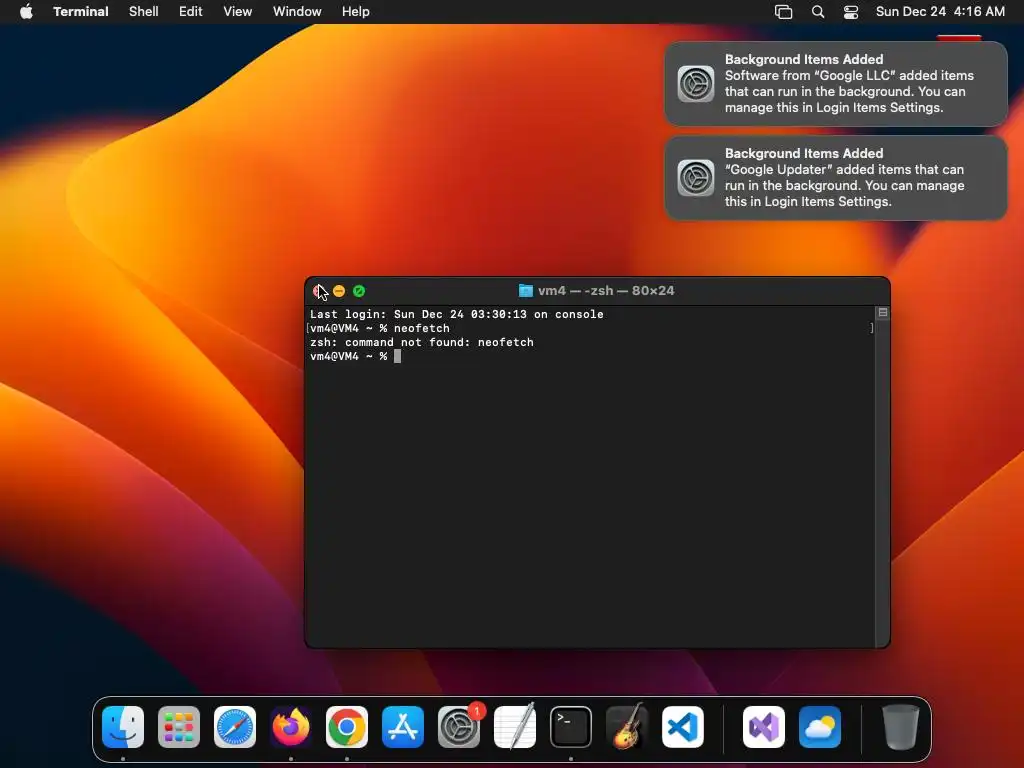This screenshot has width=1024, height=768.
Task: Click the Terminal icon in the Dock
Action: coord(571,727)
